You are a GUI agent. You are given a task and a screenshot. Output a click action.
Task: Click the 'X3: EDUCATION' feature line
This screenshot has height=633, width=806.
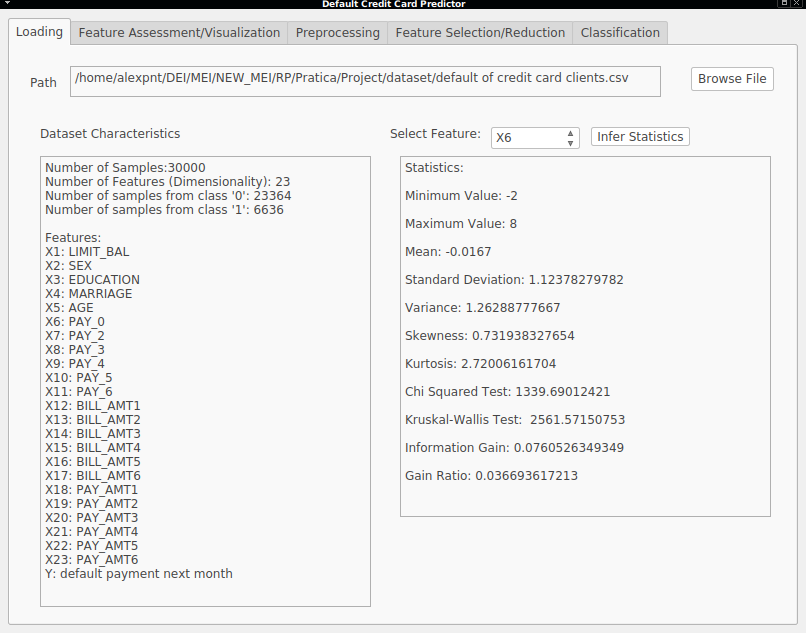point(92,280)
